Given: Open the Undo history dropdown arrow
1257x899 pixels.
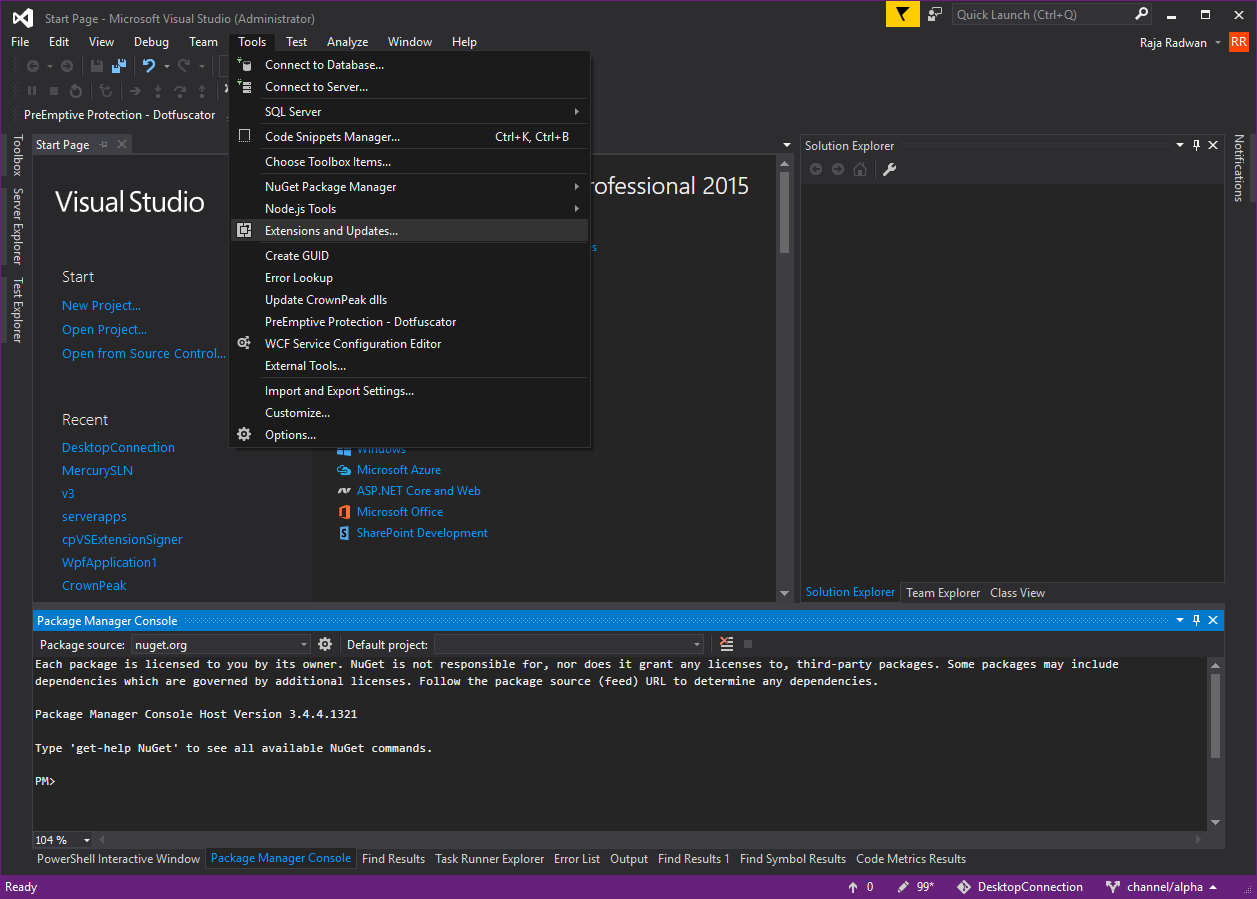Looking at the screenshot, I should (166, 66).
